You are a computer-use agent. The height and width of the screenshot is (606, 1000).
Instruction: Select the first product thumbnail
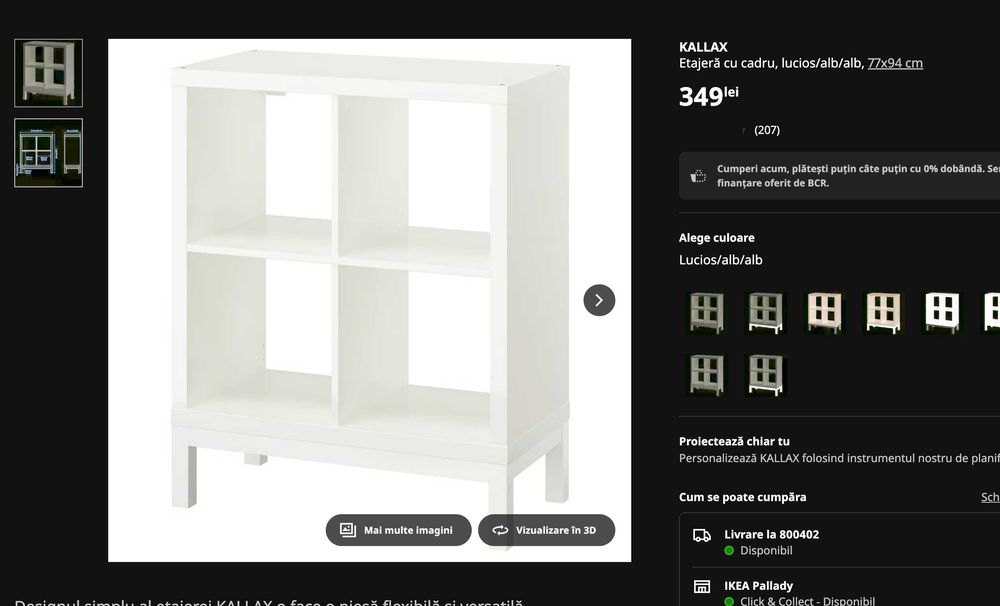click(x=48, y=73)
